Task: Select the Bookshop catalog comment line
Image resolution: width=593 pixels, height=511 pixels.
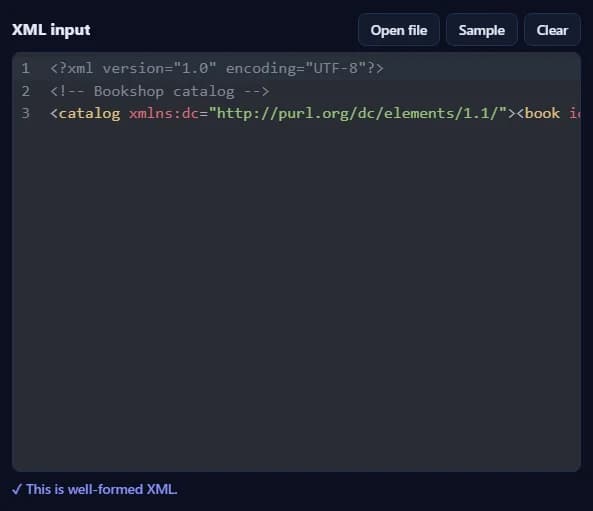Action: coord(160,91)
